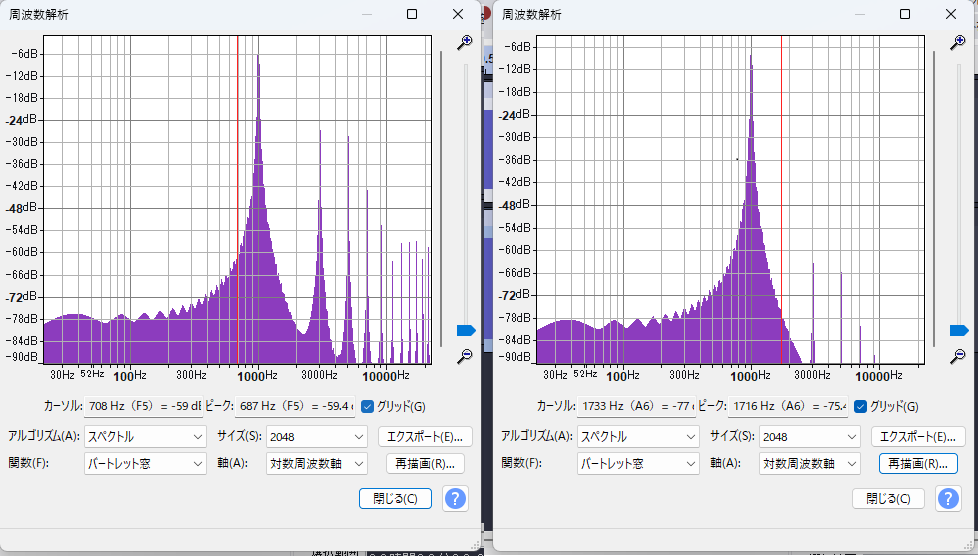
Task: Maximize the right 周波数解析 window
Action: pyautogui.click(x=905, y=14)
